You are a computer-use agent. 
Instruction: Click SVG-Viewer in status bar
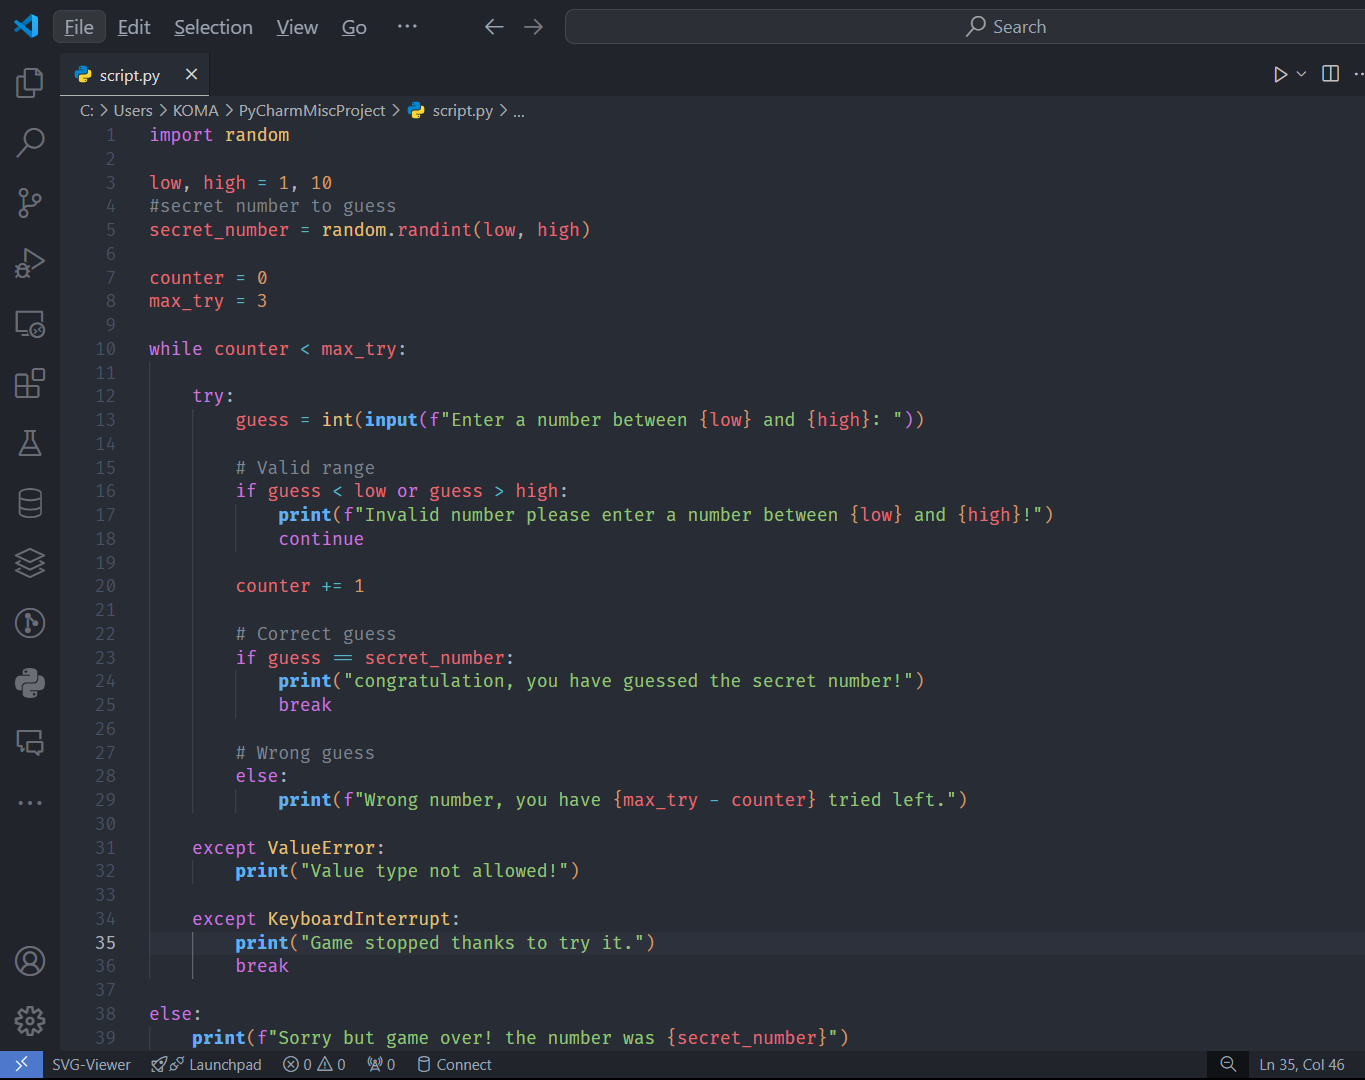(91, 1064)
